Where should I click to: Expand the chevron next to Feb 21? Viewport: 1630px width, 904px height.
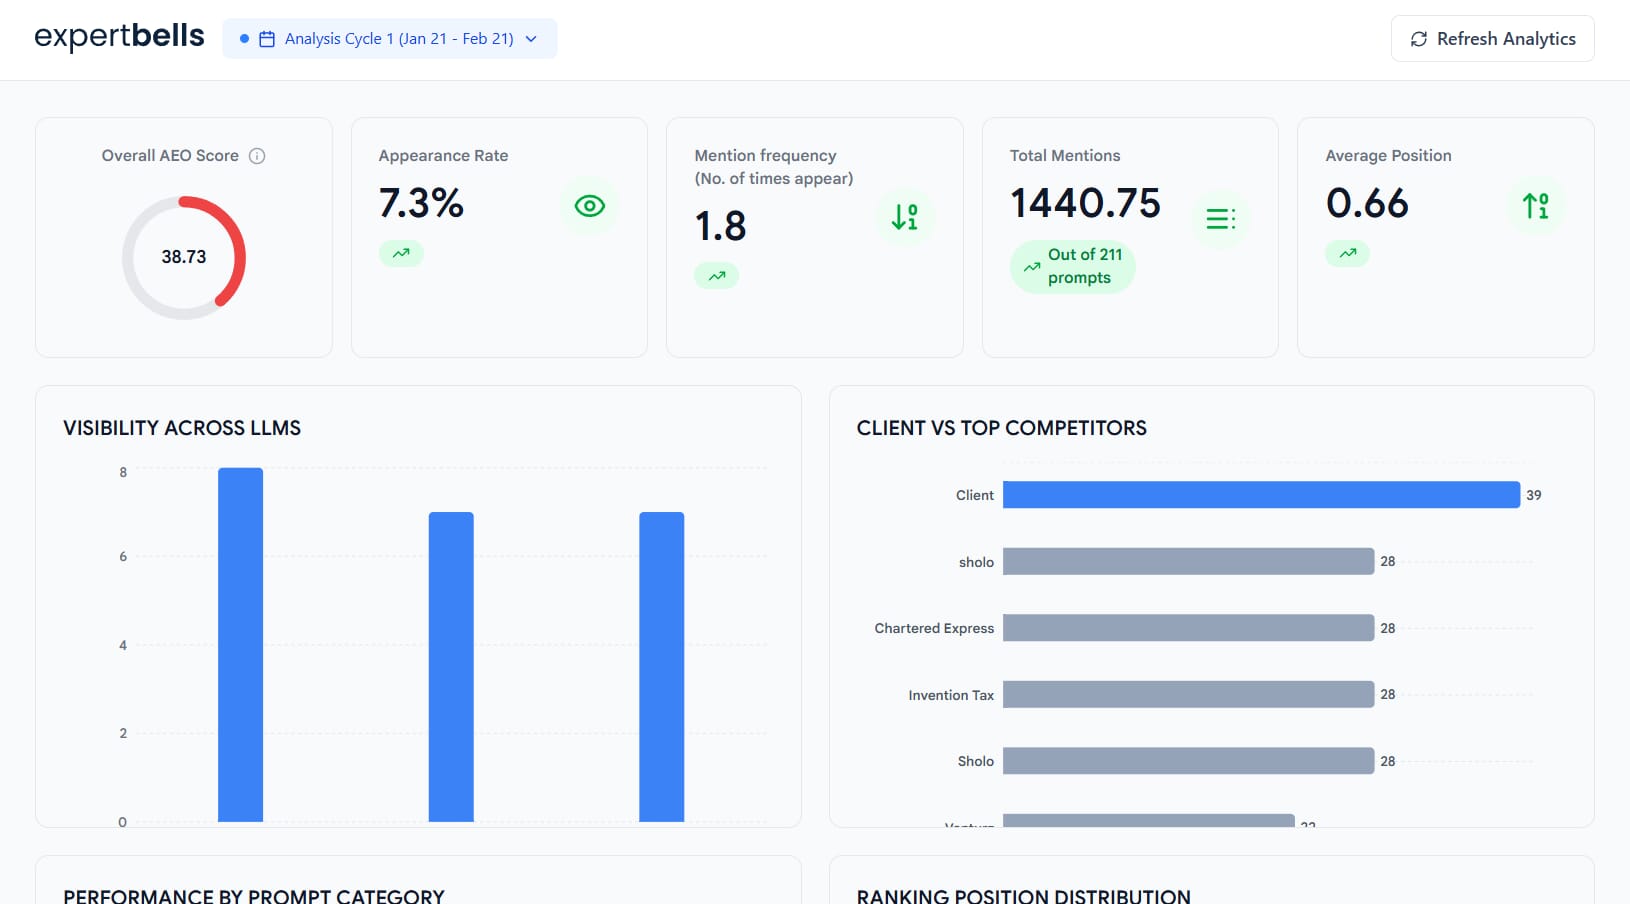pyautogui.click(x=531, y=39)
